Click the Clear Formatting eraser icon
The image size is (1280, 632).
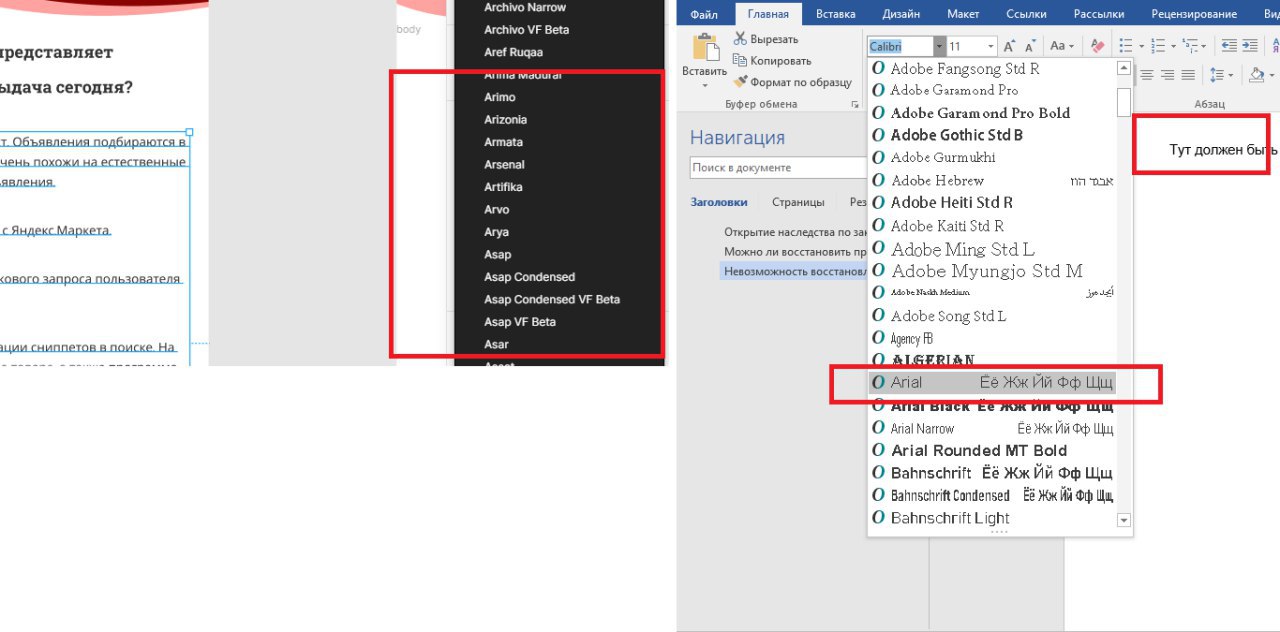[x=1097, y=46]
